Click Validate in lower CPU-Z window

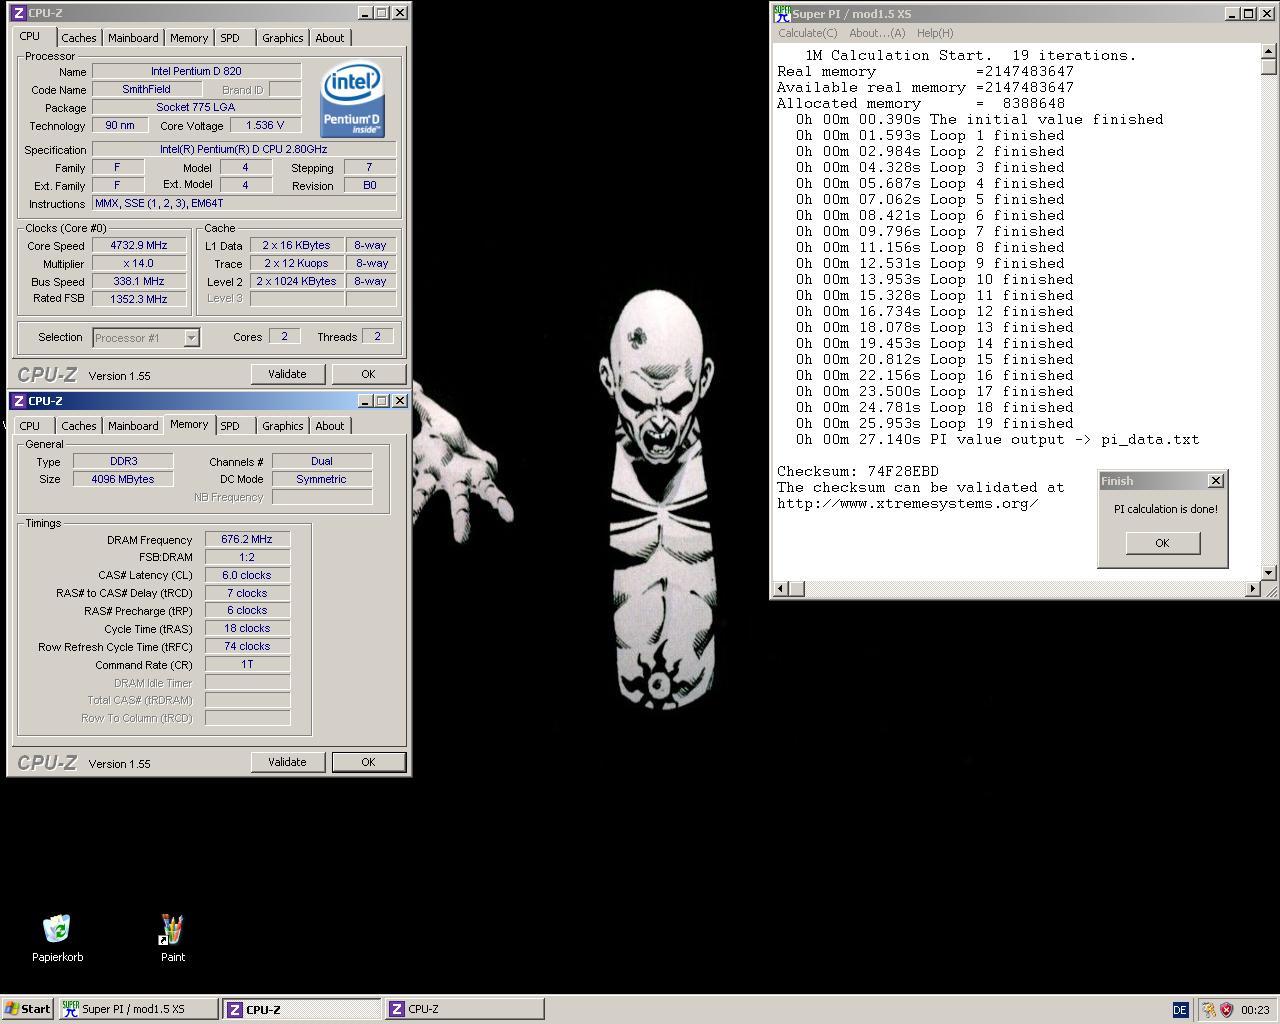click(x=287, y=762)
